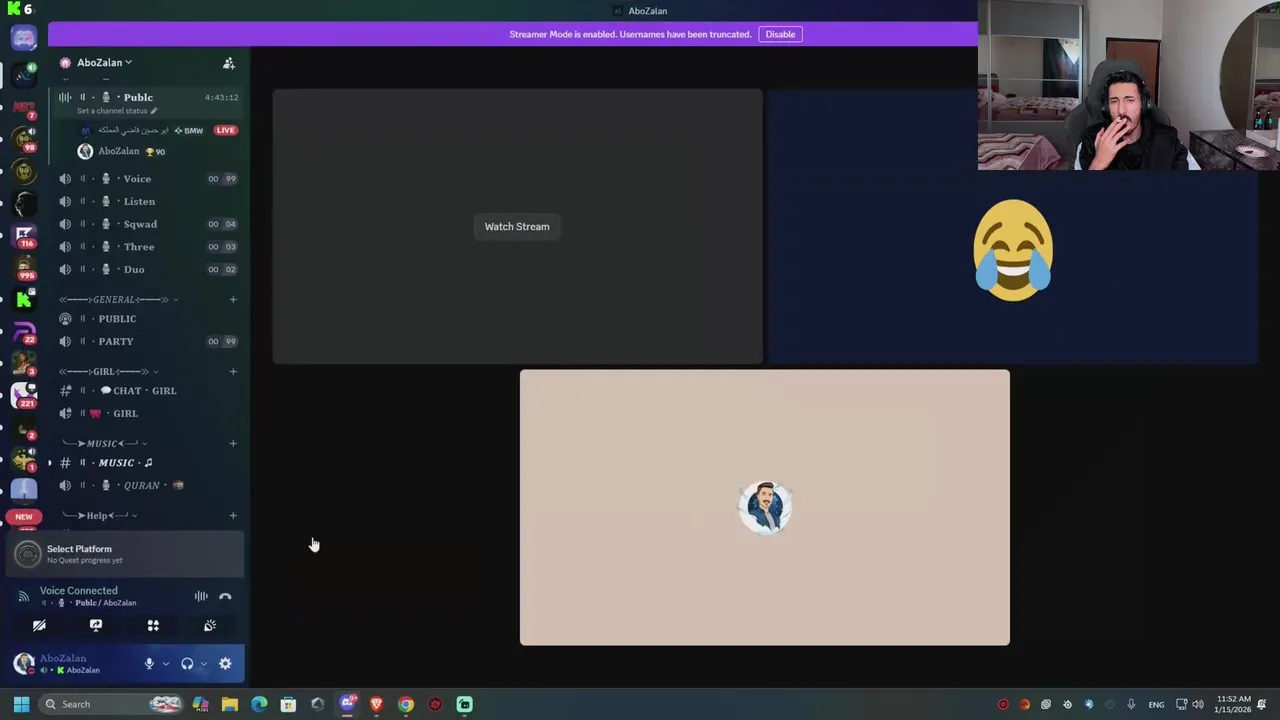
Task: Open the Activities launcher icon
Action: click(x=153, y=626)
